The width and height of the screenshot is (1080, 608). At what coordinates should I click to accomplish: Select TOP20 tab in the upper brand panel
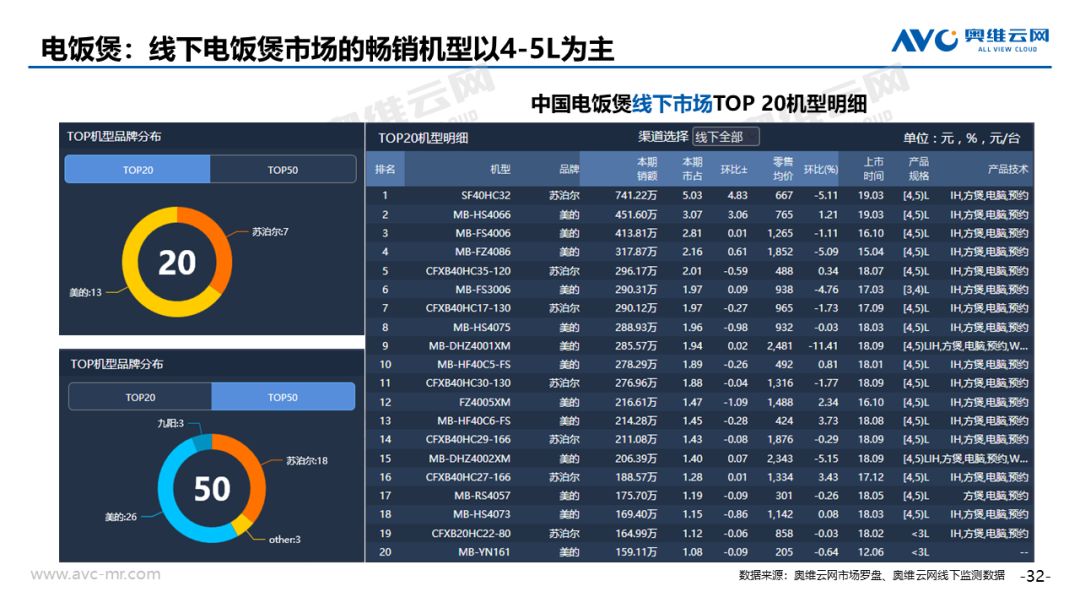138,170
